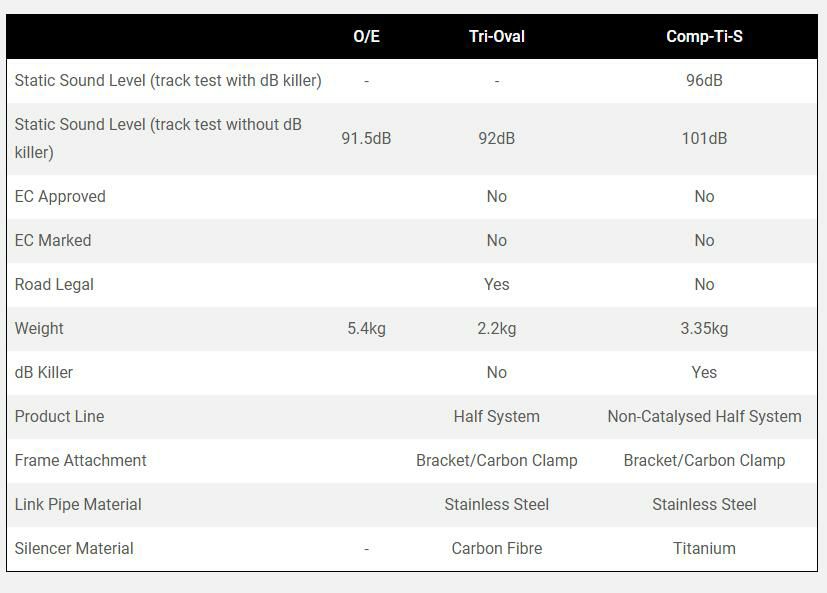The width and height of the screenshot is (827, 593).
Task: Select the 92dB Tri-Oval sound level value
Action: 496,138
